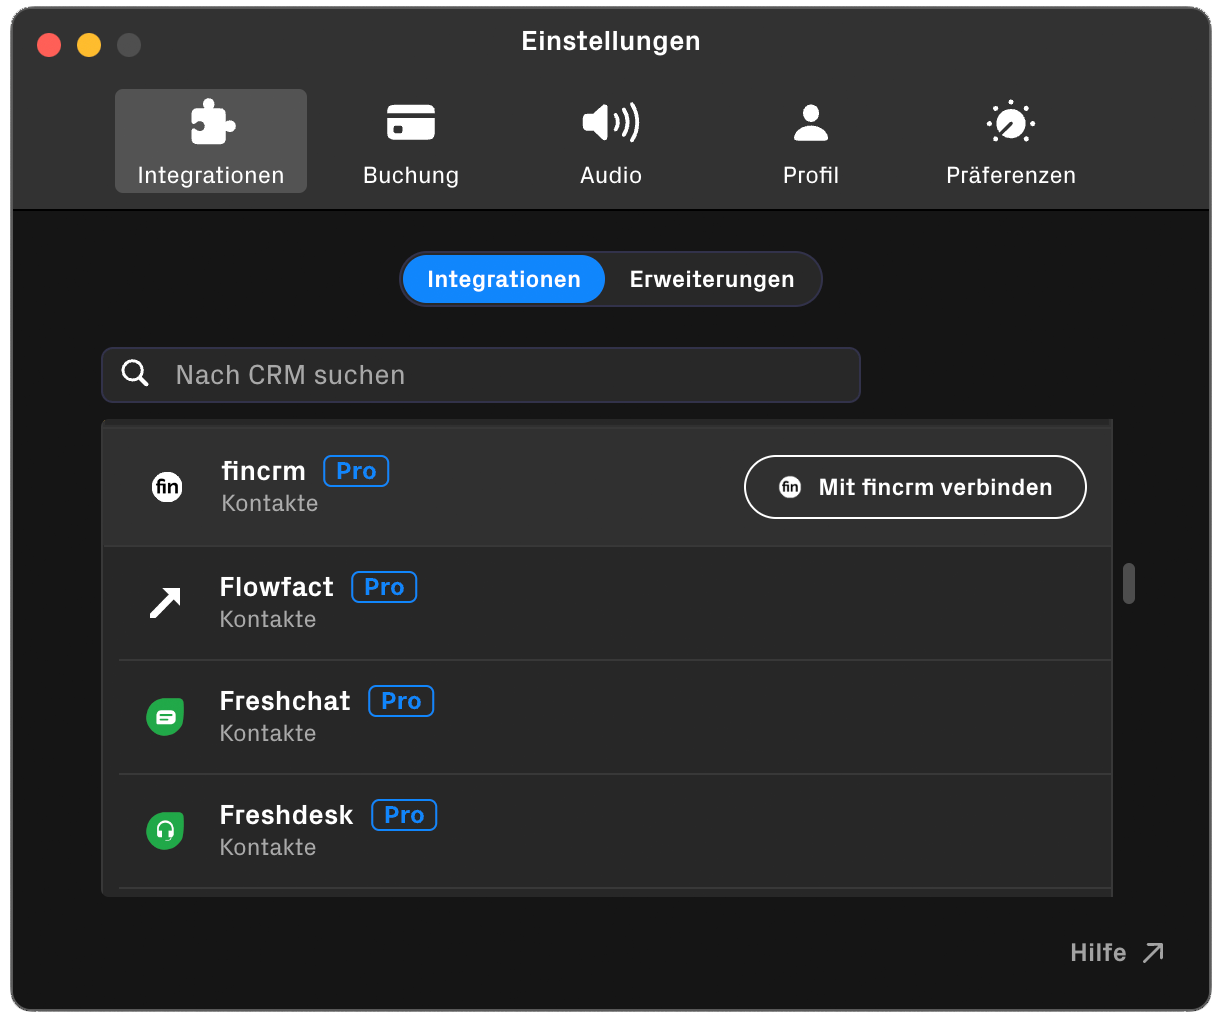The image size is (1222, 1018).
Task: Select the Integrationen segment toggle
Action: (503, 279)
